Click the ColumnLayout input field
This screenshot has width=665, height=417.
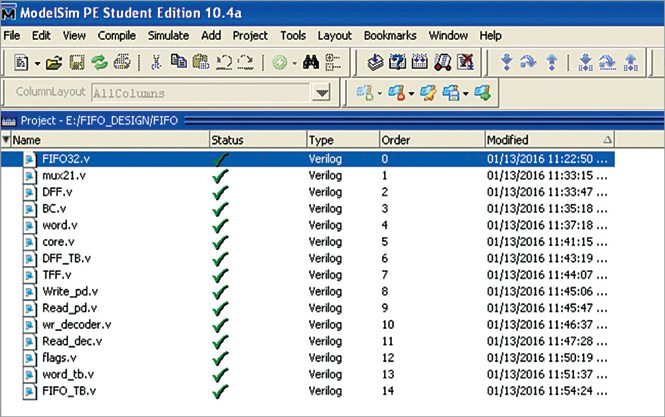point(198,93)
